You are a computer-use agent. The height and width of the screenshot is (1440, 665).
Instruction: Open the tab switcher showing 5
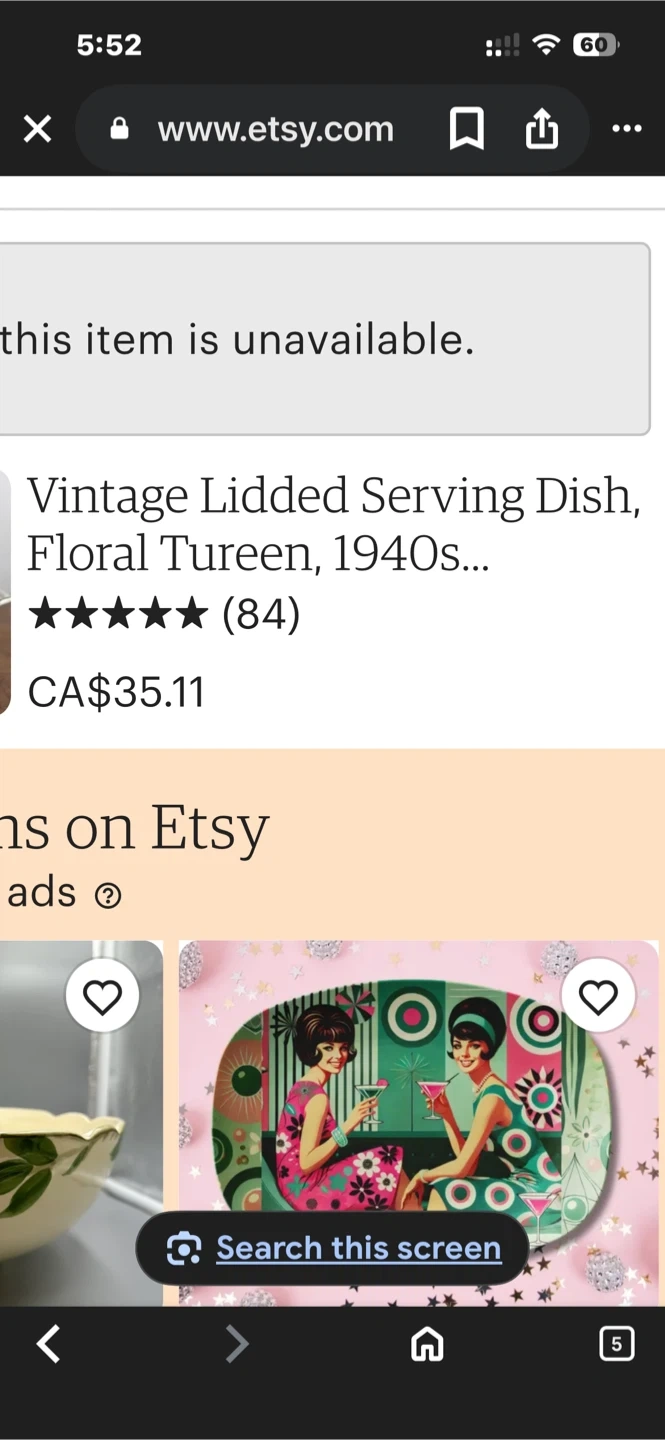coord(616,1344)
